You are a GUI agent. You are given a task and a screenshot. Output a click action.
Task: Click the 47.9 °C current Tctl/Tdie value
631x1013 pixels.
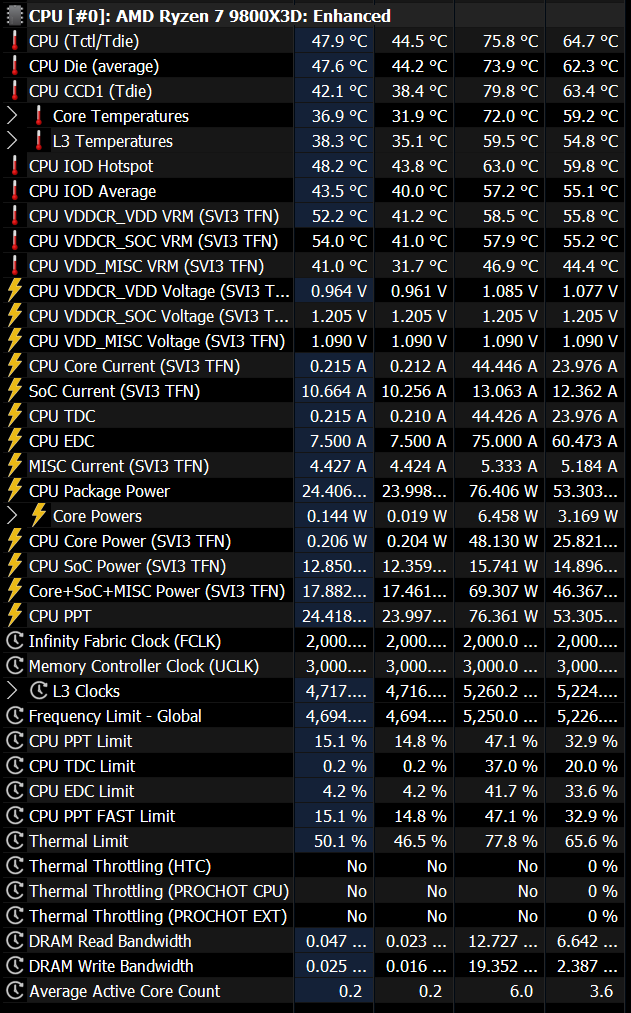340,41
